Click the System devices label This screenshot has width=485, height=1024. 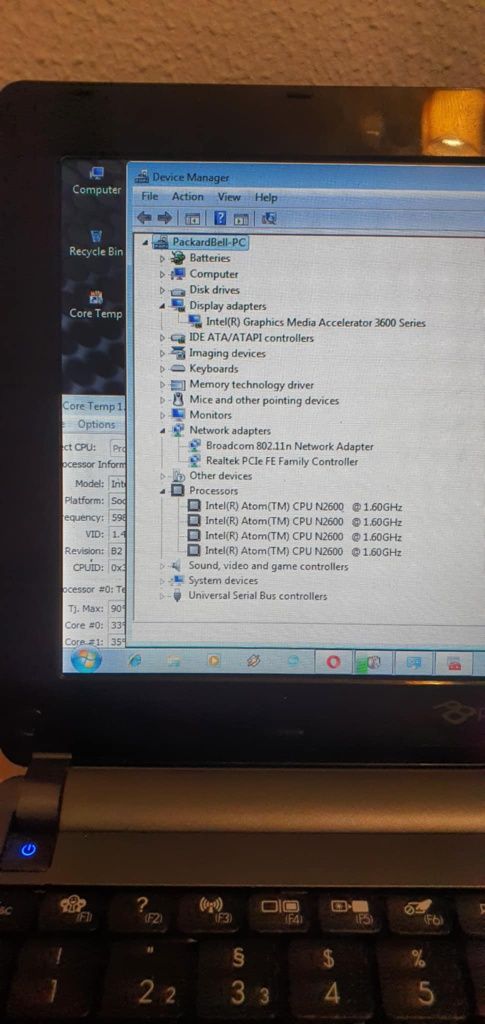[x=223, y=581]
